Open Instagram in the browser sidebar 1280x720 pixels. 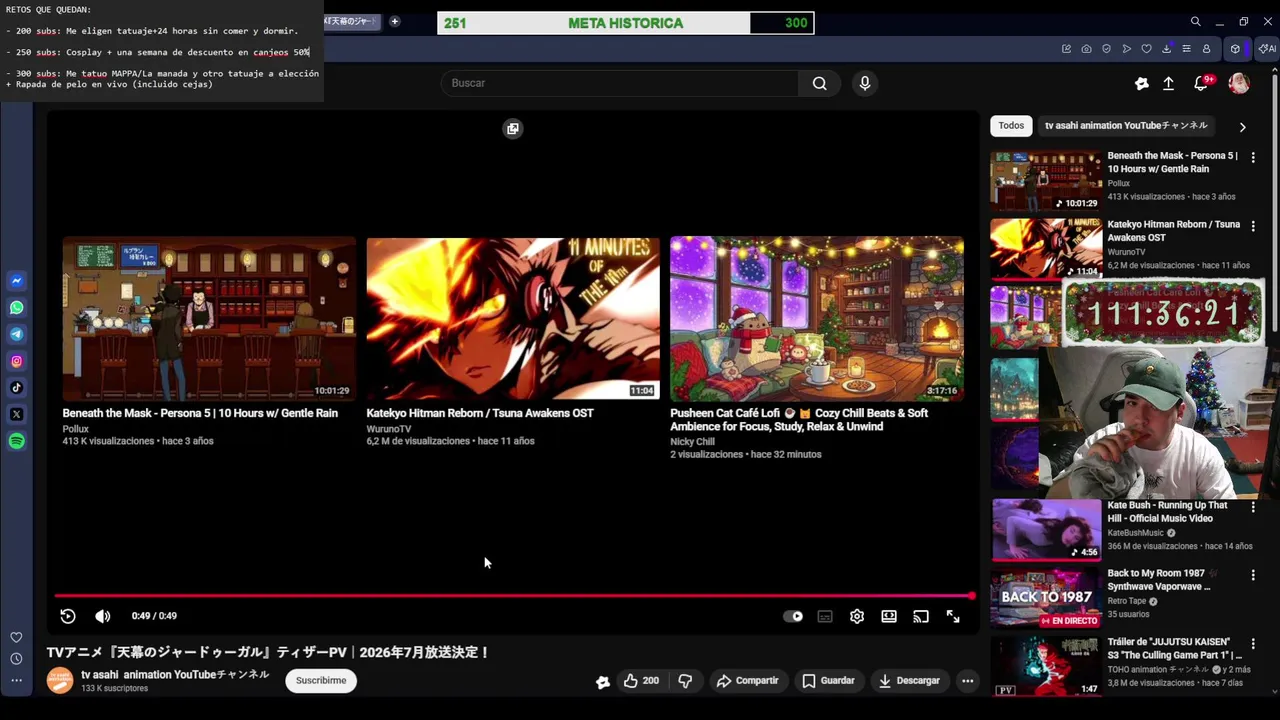click(16, 361)
